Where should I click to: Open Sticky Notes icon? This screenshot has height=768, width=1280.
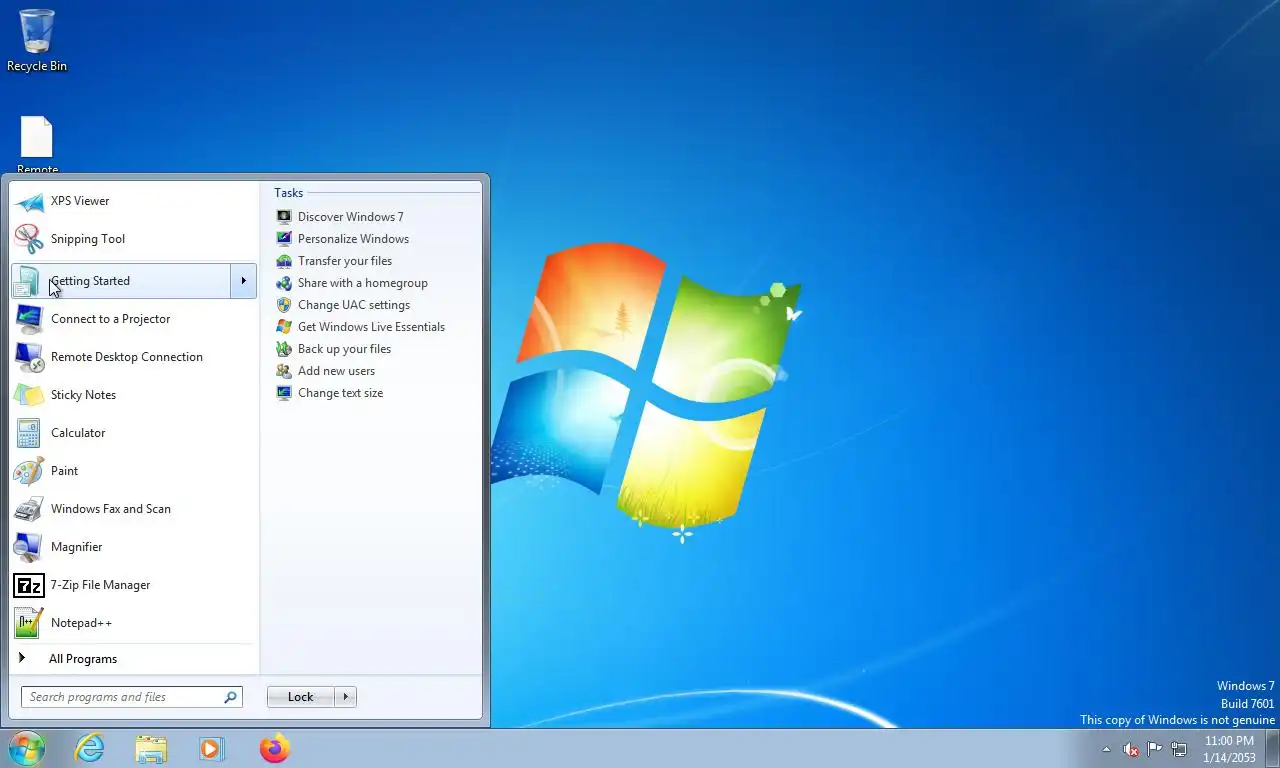[x=29, y=395]
